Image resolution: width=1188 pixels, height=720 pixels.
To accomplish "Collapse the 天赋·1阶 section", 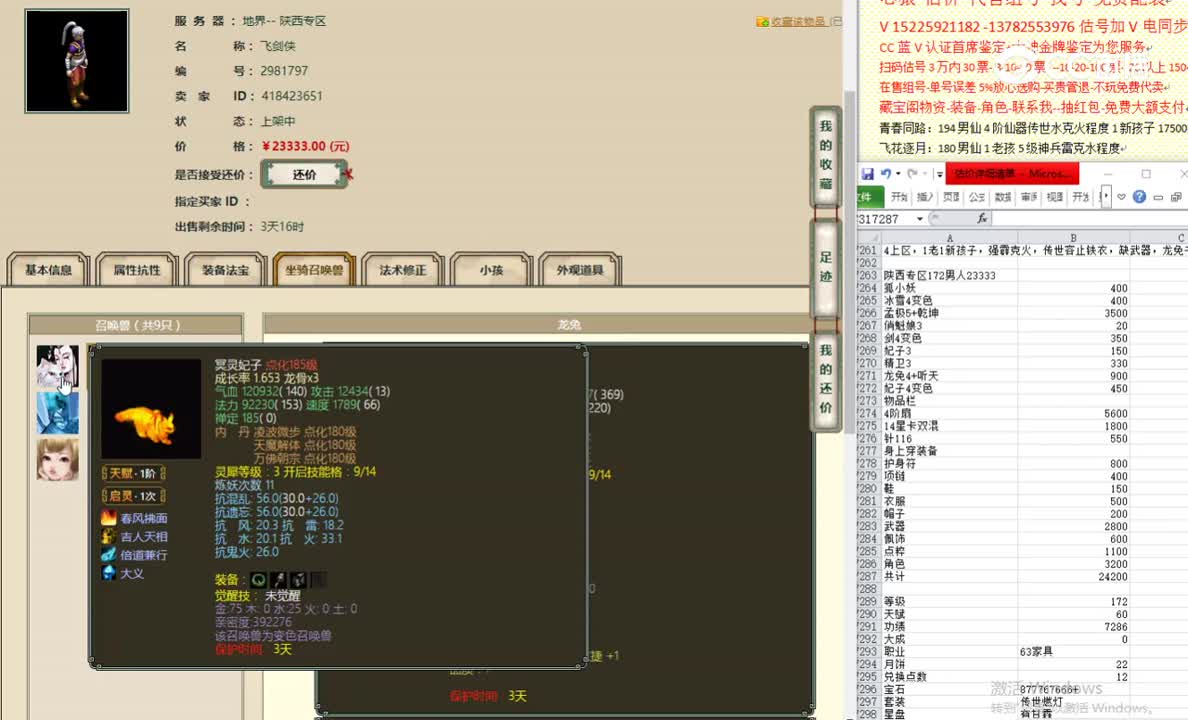I will (133, 473).
